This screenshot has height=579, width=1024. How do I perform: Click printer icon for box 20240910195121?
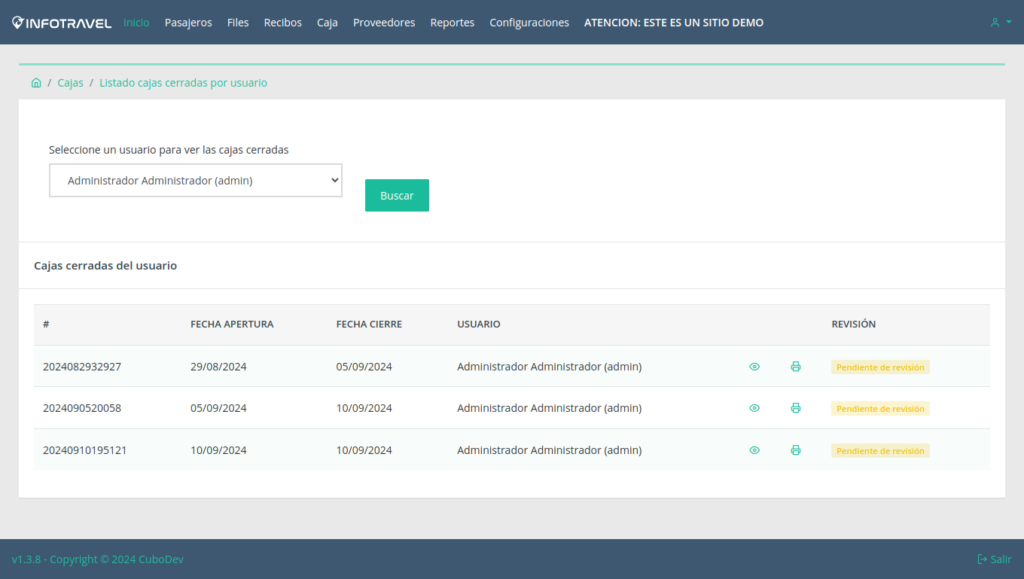click(x=795, y=450)
